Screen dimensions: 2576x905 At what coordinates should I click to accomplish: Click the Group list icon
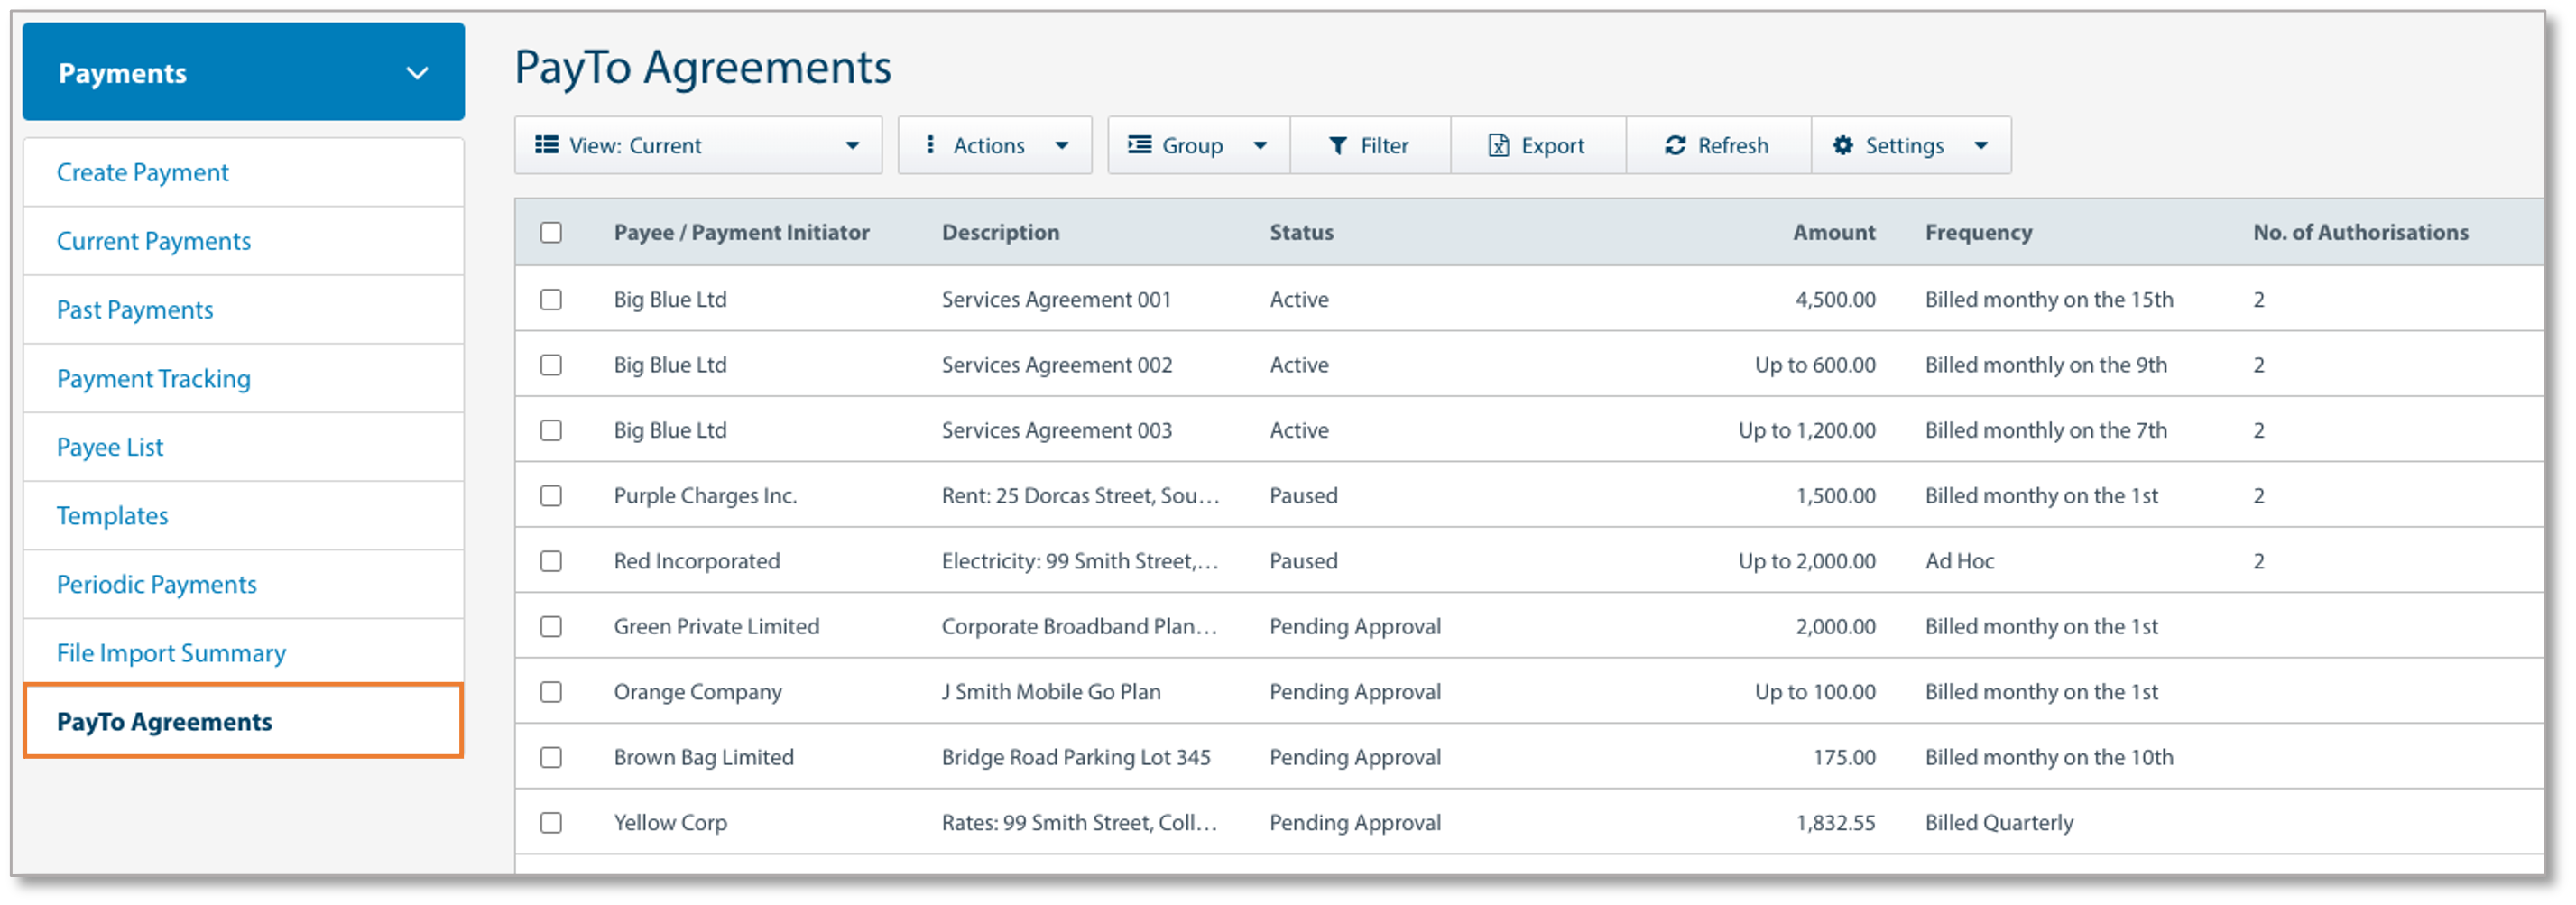point(1139,146)
